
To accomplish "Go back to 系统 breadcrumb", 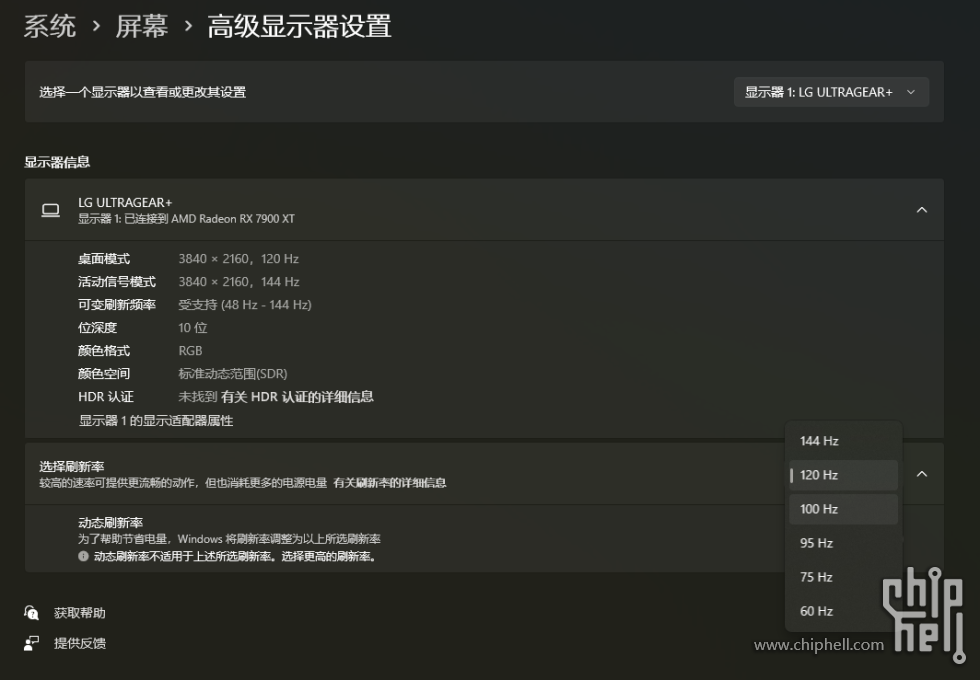I will click(x=49, y=27).
